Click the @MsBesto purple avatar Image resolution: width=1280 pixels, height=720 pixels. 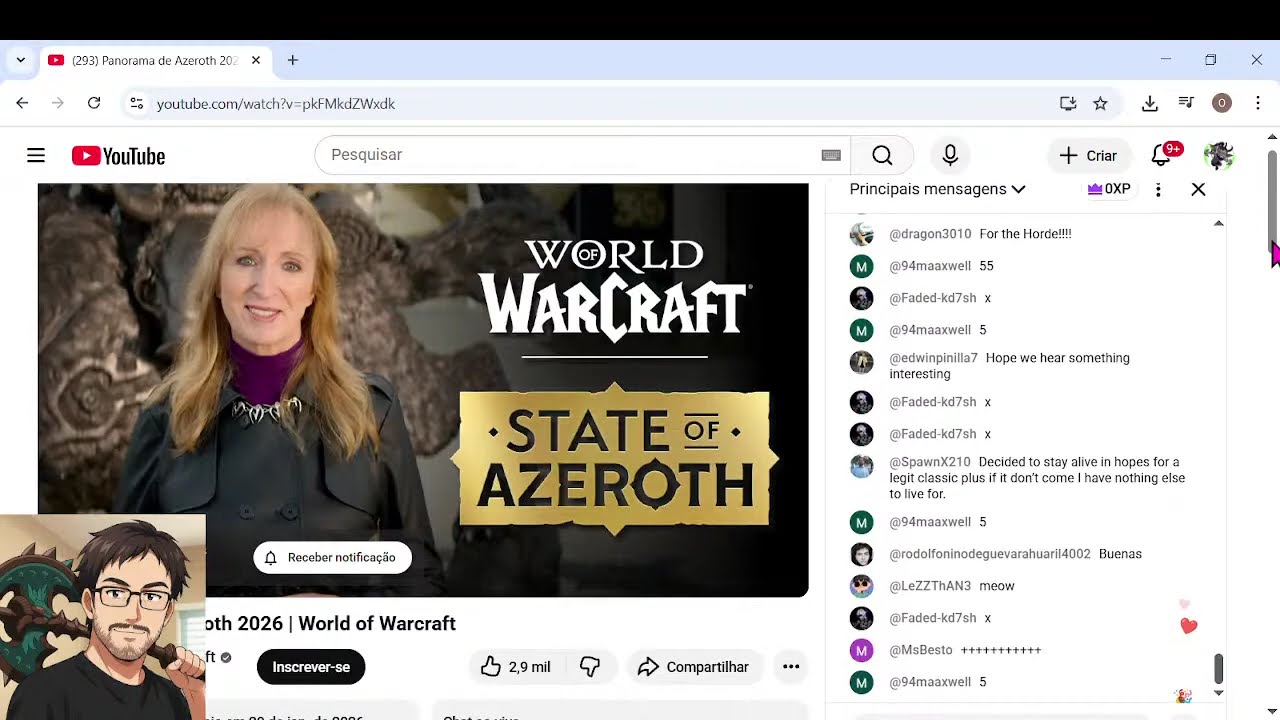pyautogui.click(x=862, y=650)
